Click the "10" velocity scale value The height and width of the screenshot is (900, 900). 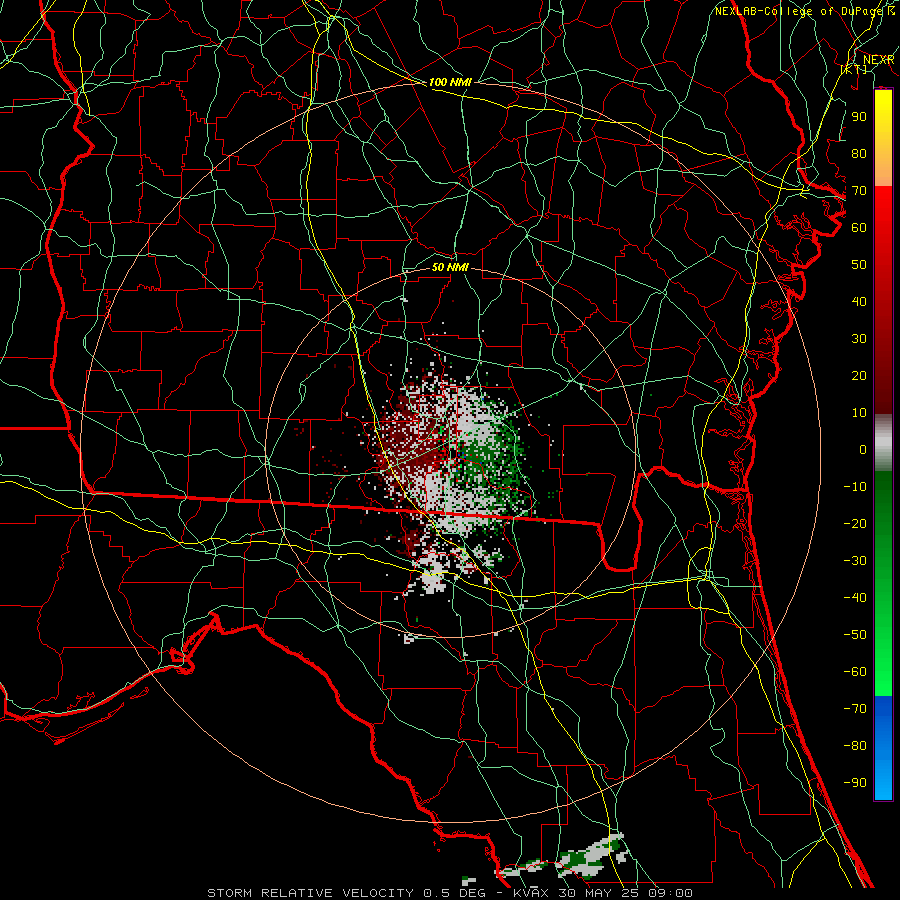859,413
